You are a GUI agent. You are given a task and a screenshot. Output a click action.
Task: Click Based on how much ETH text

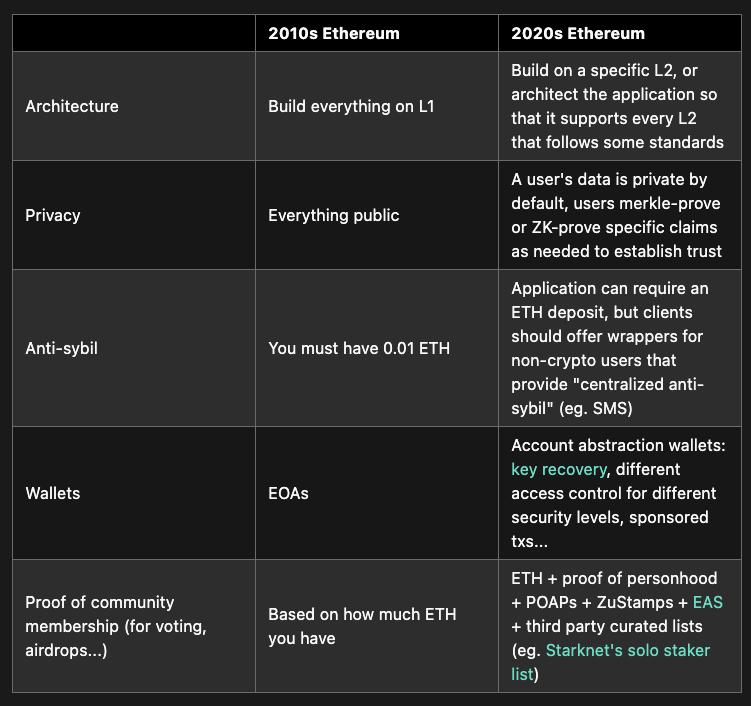(361, 626)
